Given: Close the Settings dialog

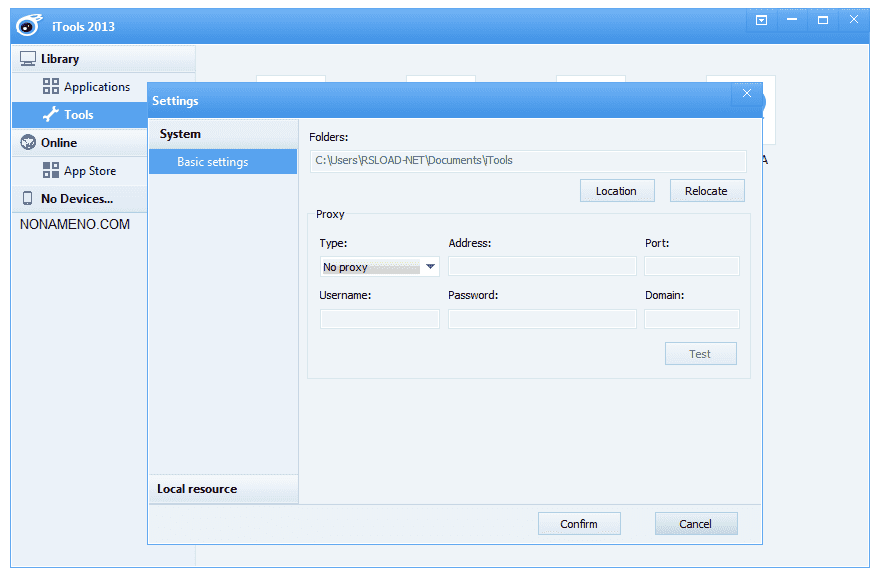Looking at the screenshot, I should pos(746,94).
